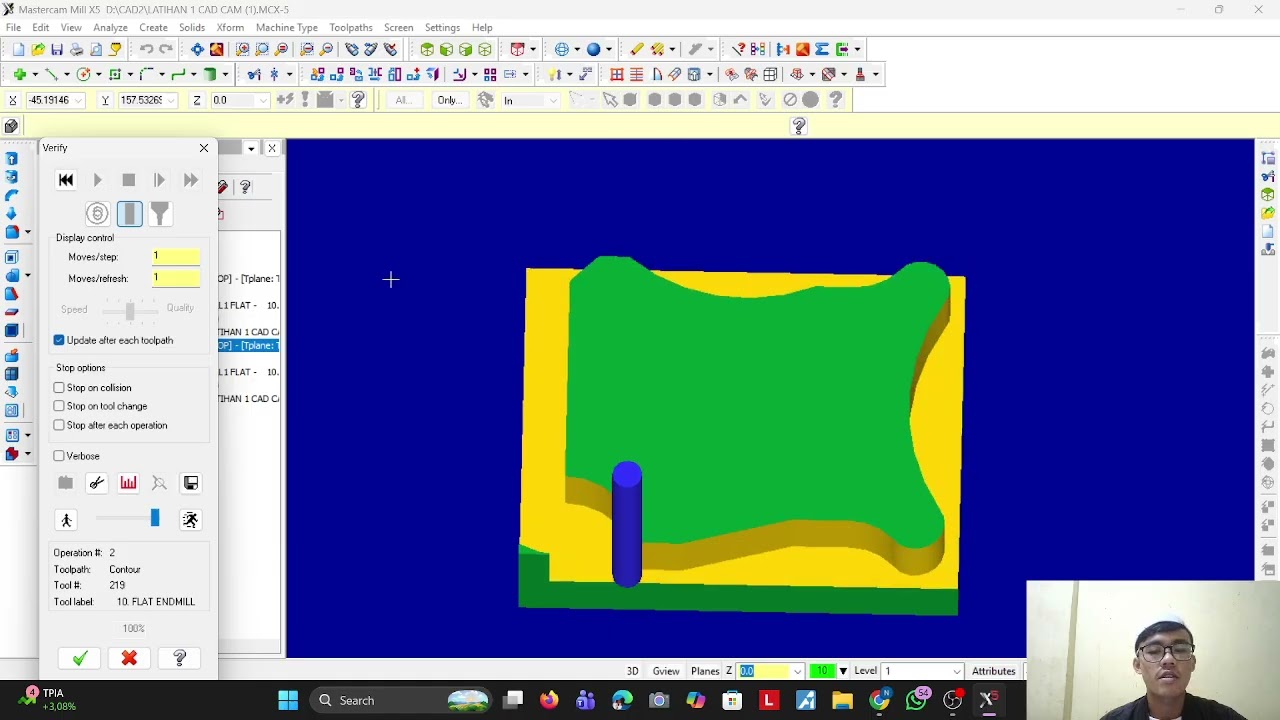Click Print toolbar icon
This screenshot has height=720, width=1280.
coord(77,49)
